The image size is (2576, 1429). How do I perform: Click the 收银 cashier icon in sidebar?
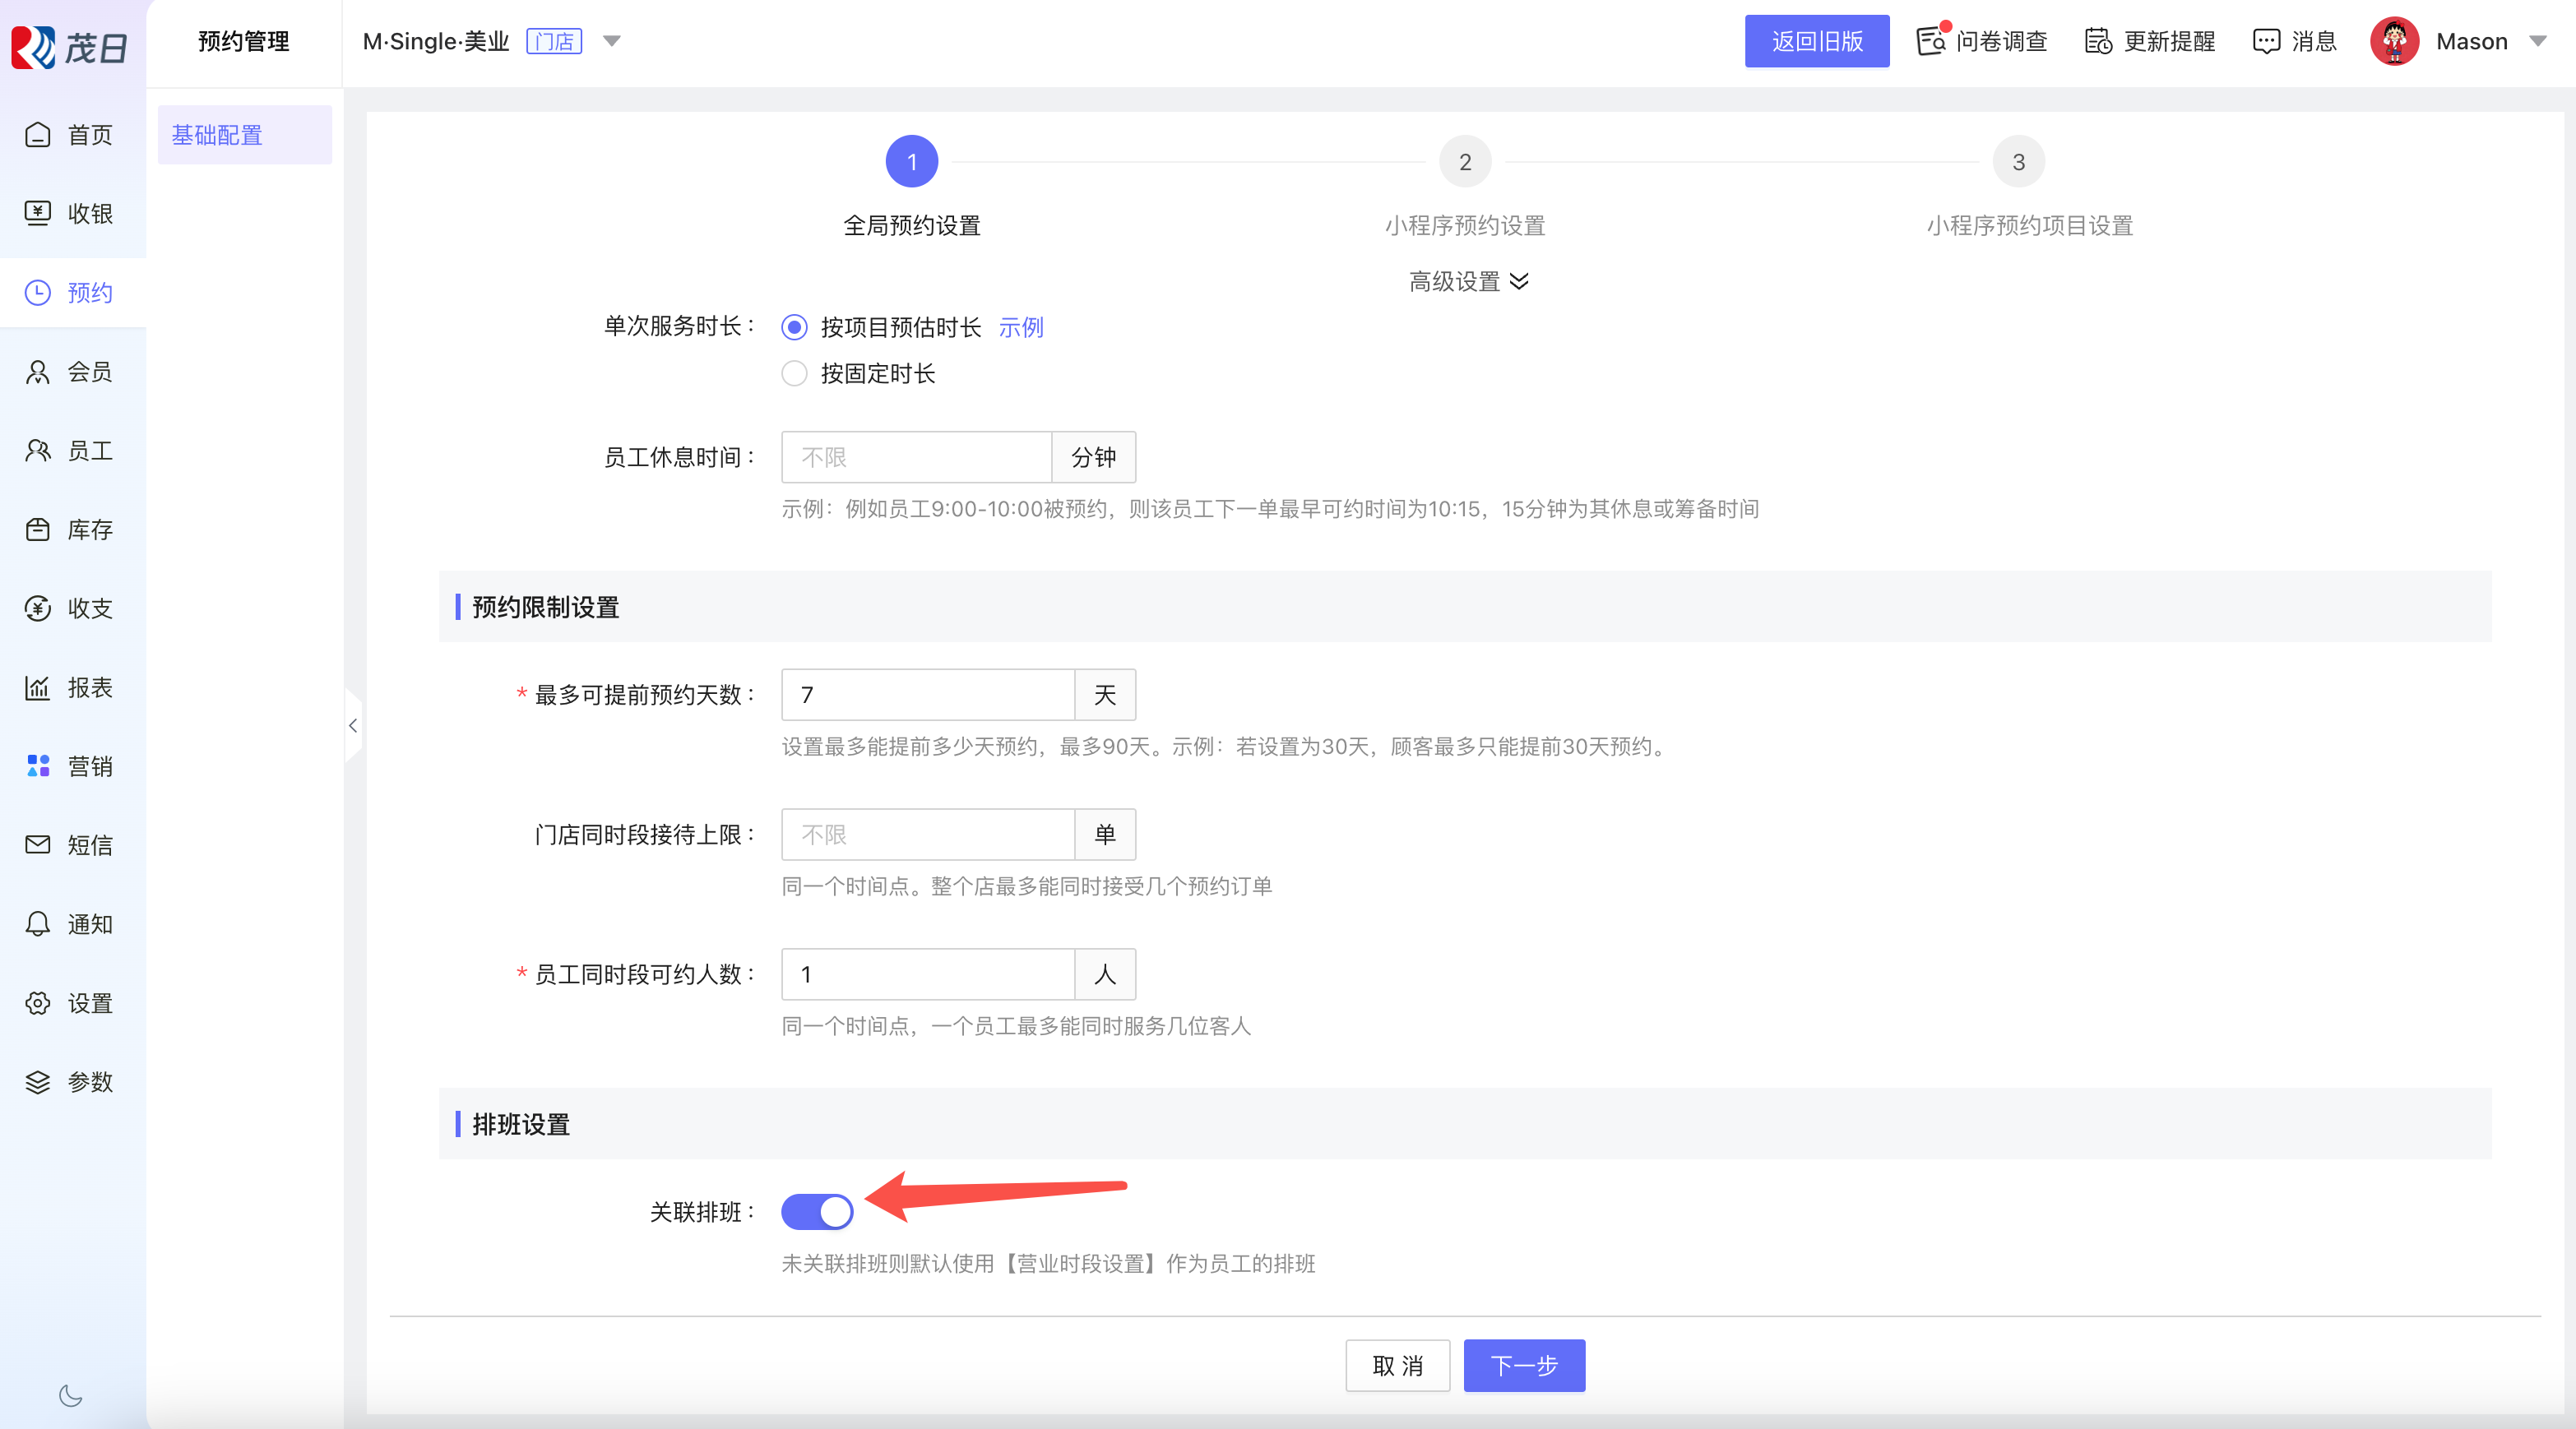coord(38,213)
